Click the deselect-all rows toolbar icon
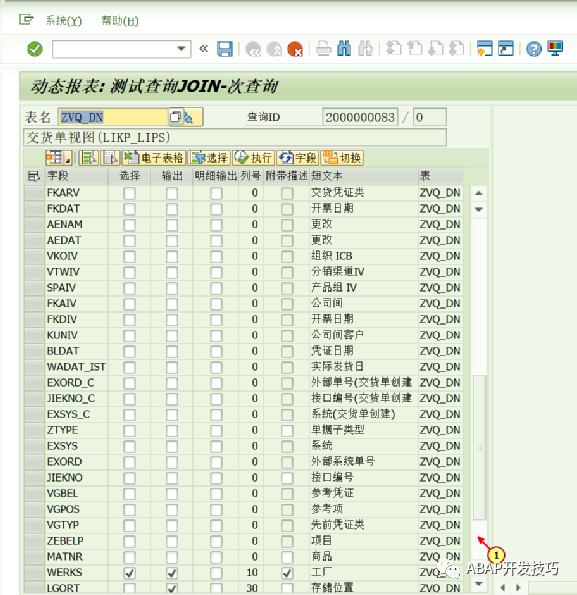Image resolution: width=577 pixels, height=595 pixels. [x=110, y=158]
